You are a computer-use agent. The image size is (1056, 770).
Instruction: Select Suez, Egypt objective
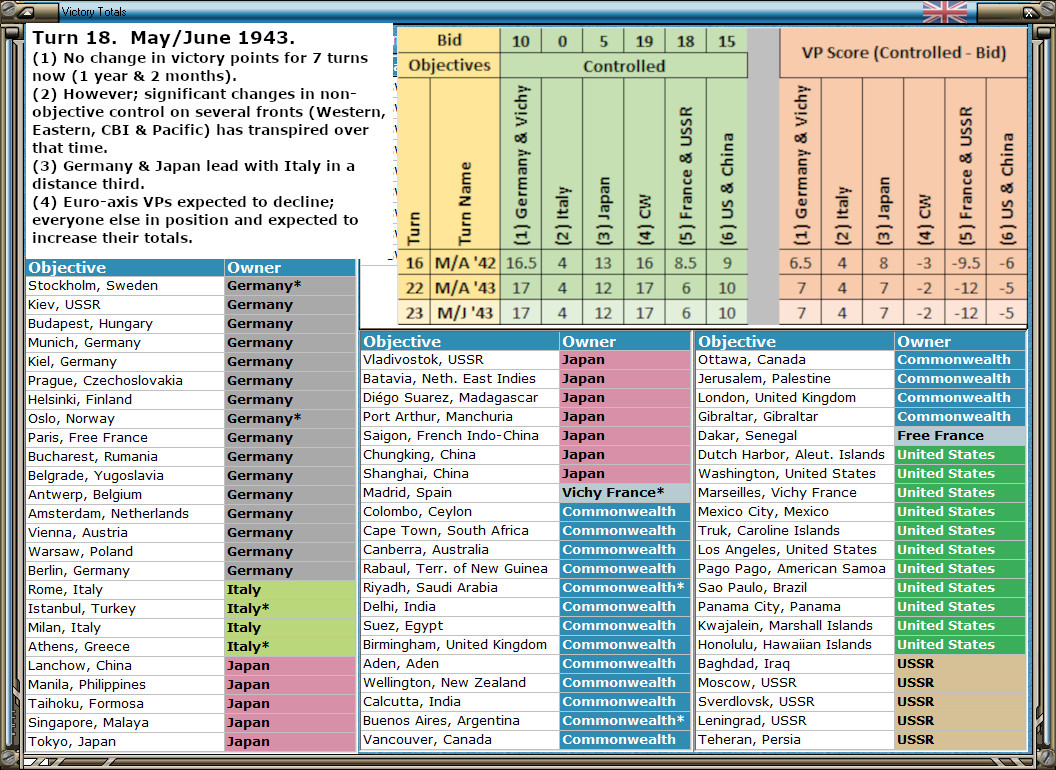460,625
